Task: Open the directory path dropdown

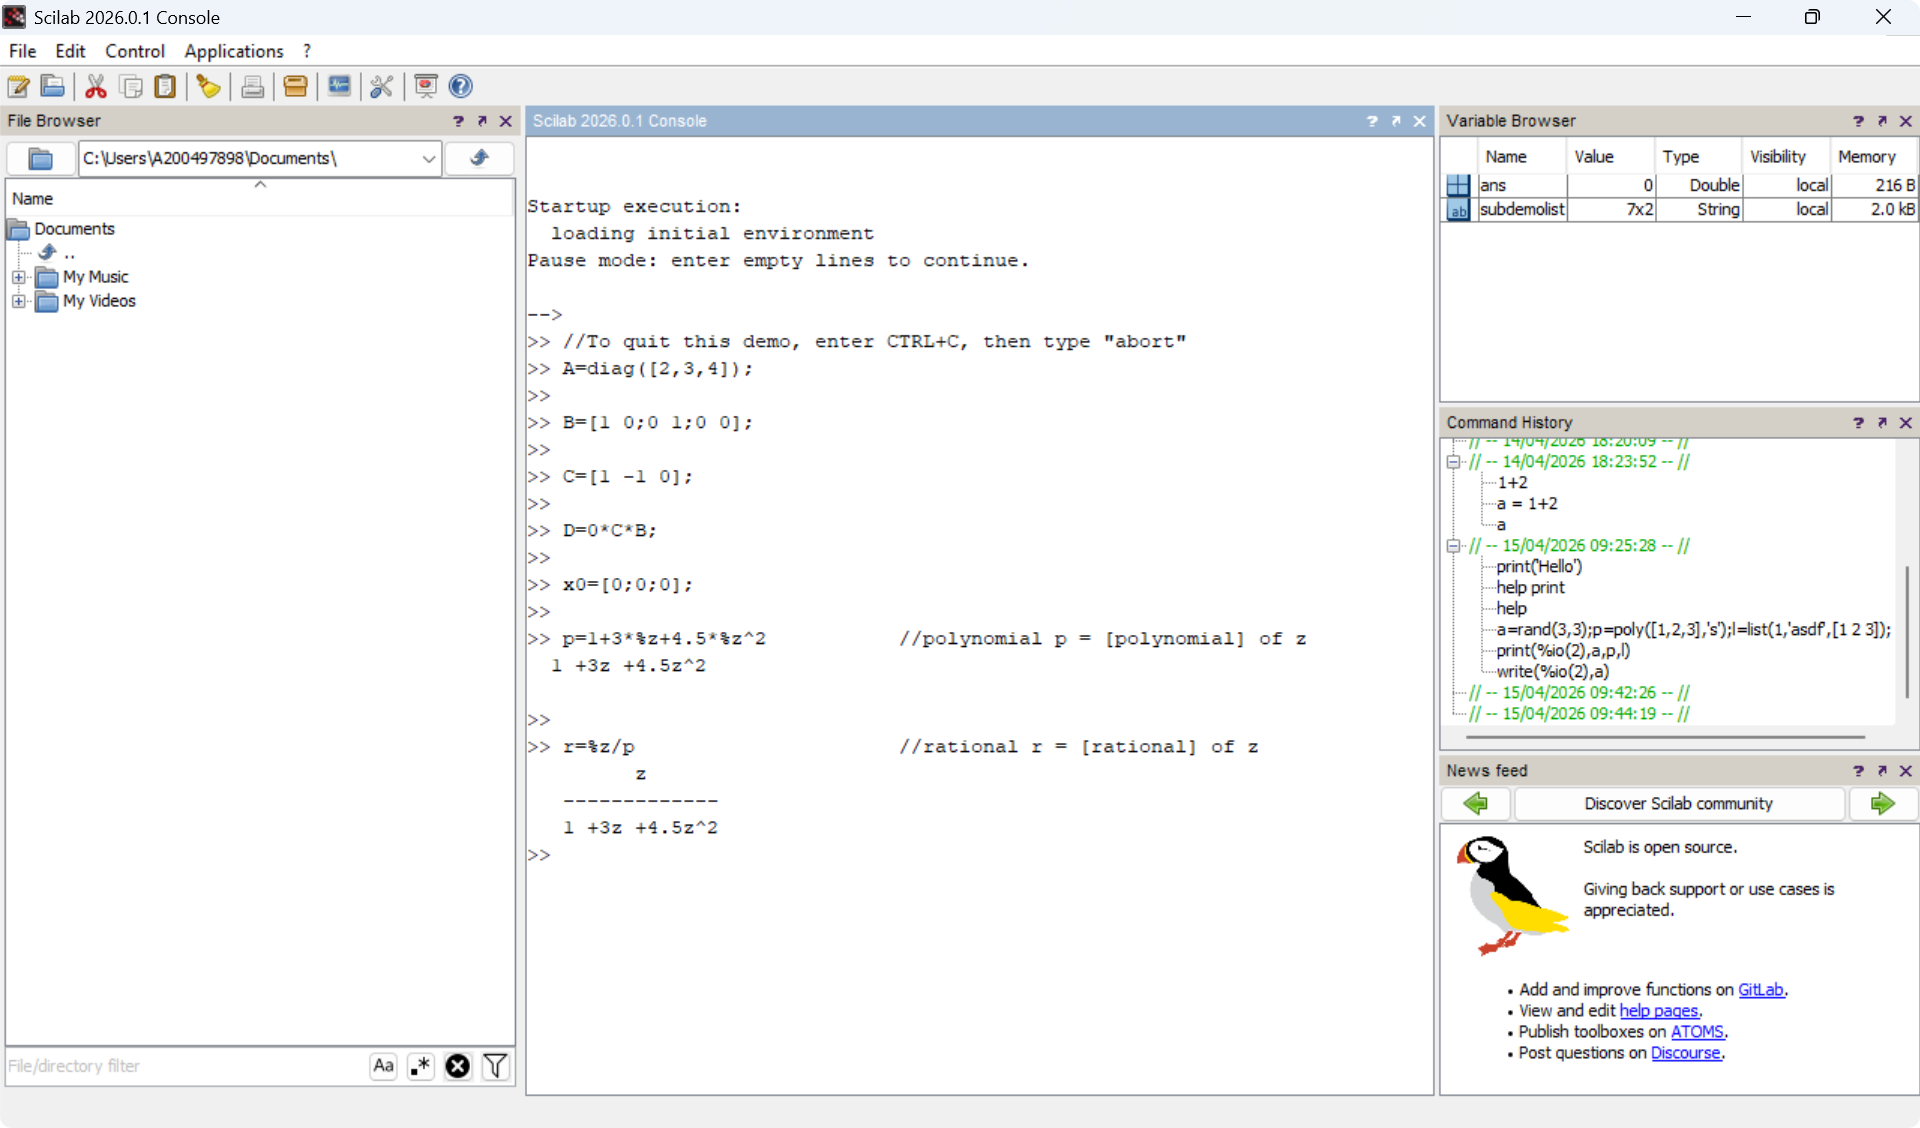Action: [x=428, y=158]
